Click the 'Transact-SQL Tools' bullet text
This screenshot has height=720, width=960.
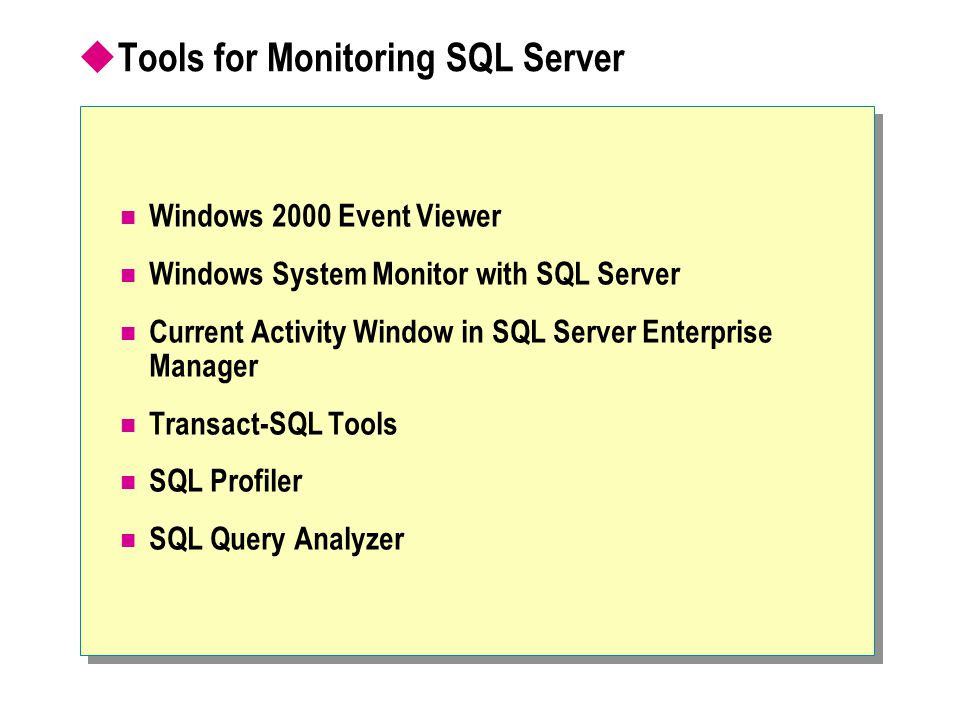273,424
